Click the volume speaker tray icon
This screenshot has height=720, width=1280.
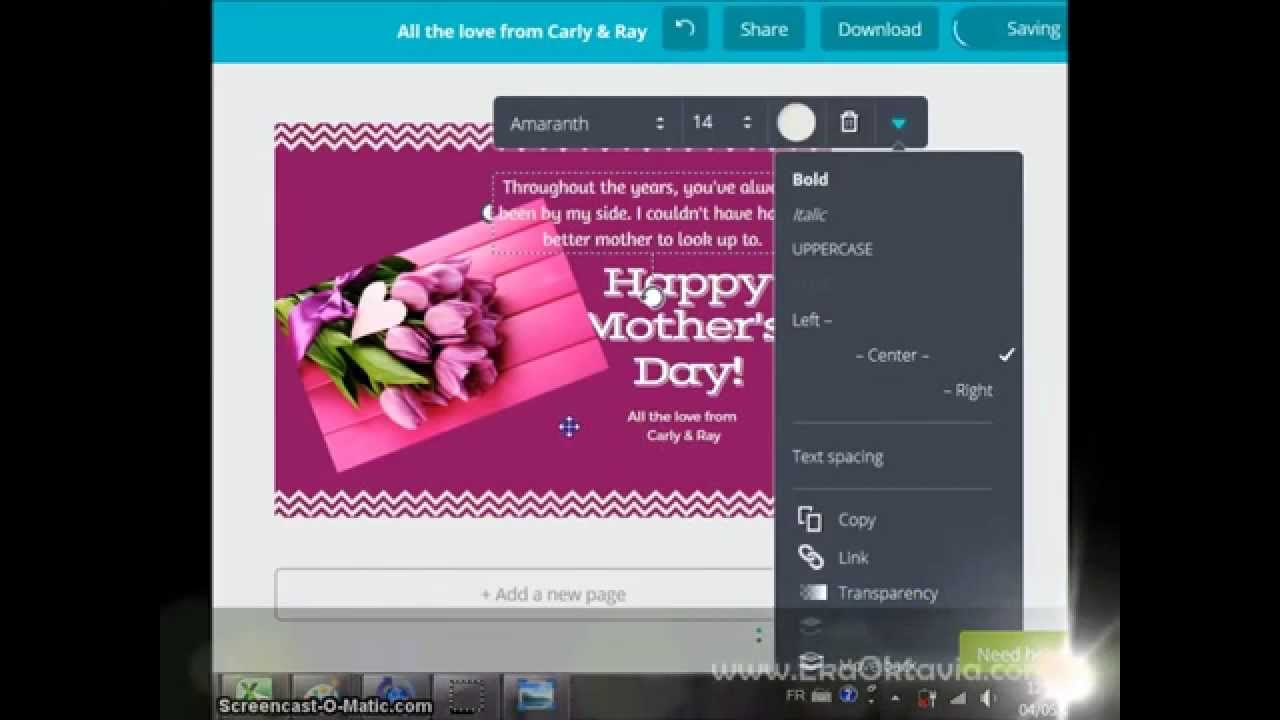(x=989, y=697)
